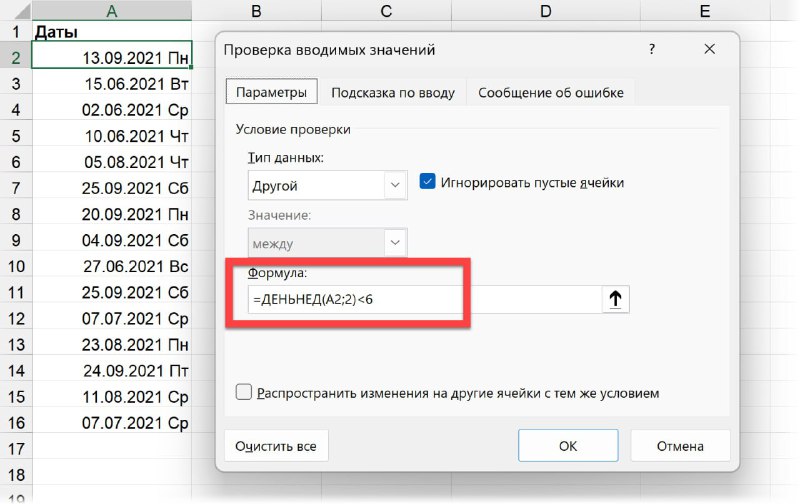Select cell with '11.08.2021 Ср'

[112, 396]
